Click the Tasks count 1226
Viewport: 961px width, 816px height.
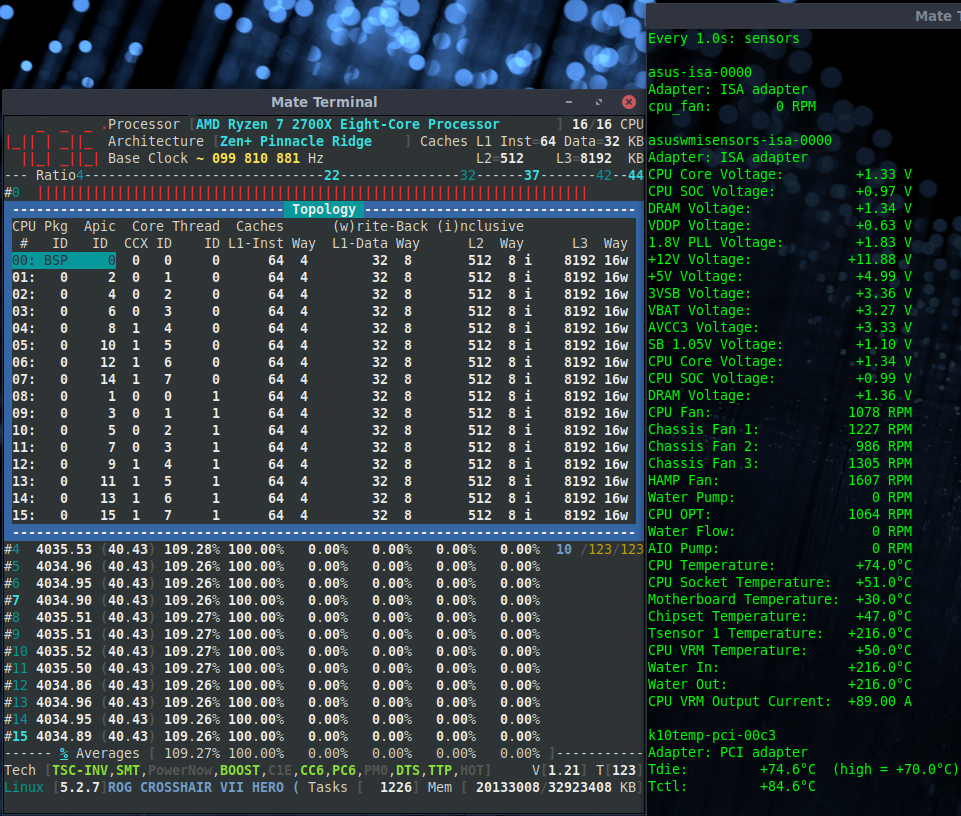coord(396,788)
